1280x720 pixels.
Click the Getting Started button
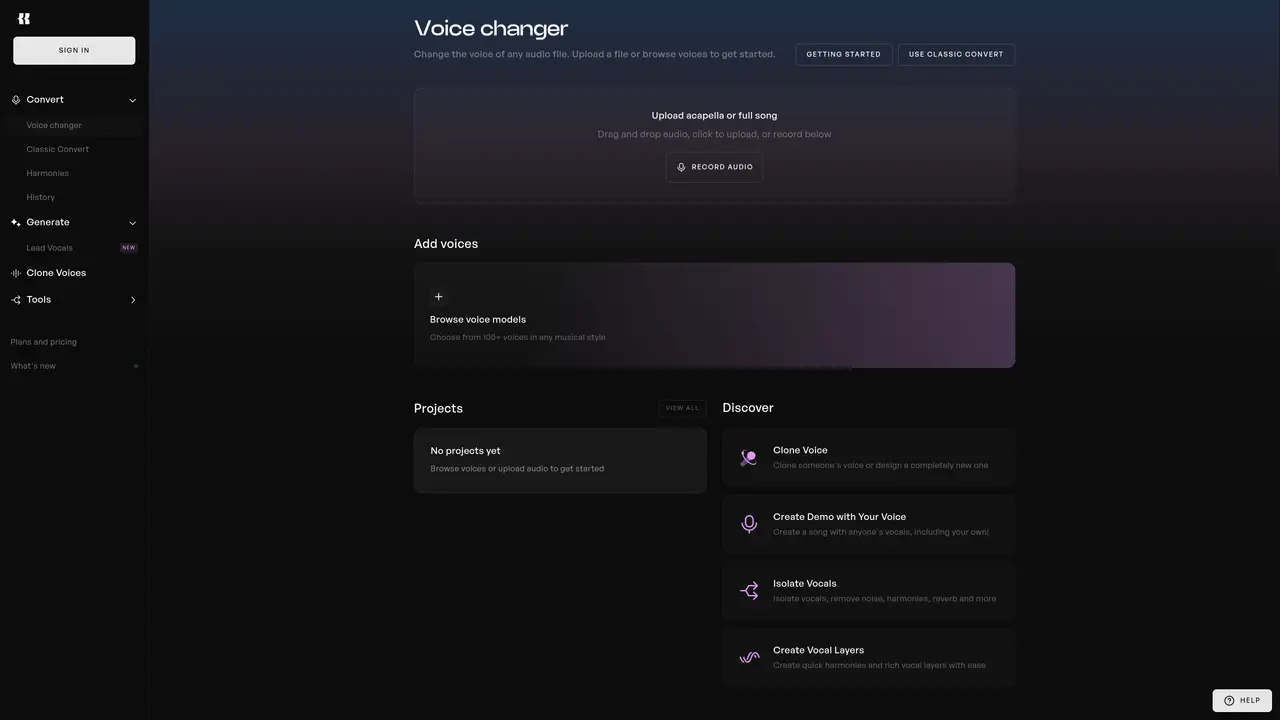coord(844,55)
